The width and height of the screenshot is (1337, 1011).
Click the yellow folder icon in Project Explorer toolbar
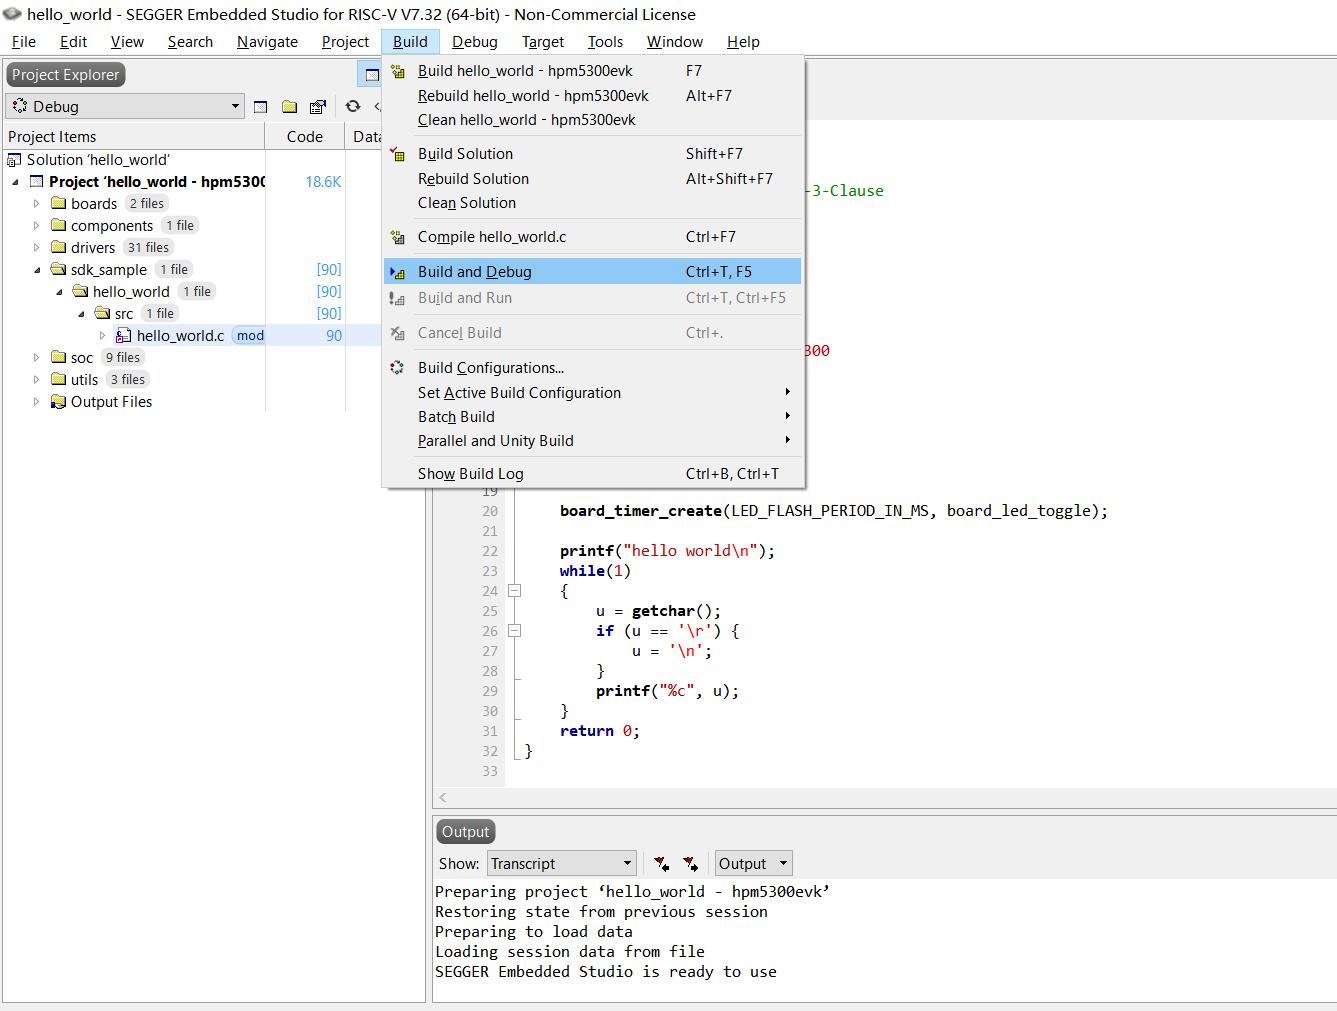(x=290, y=106)
